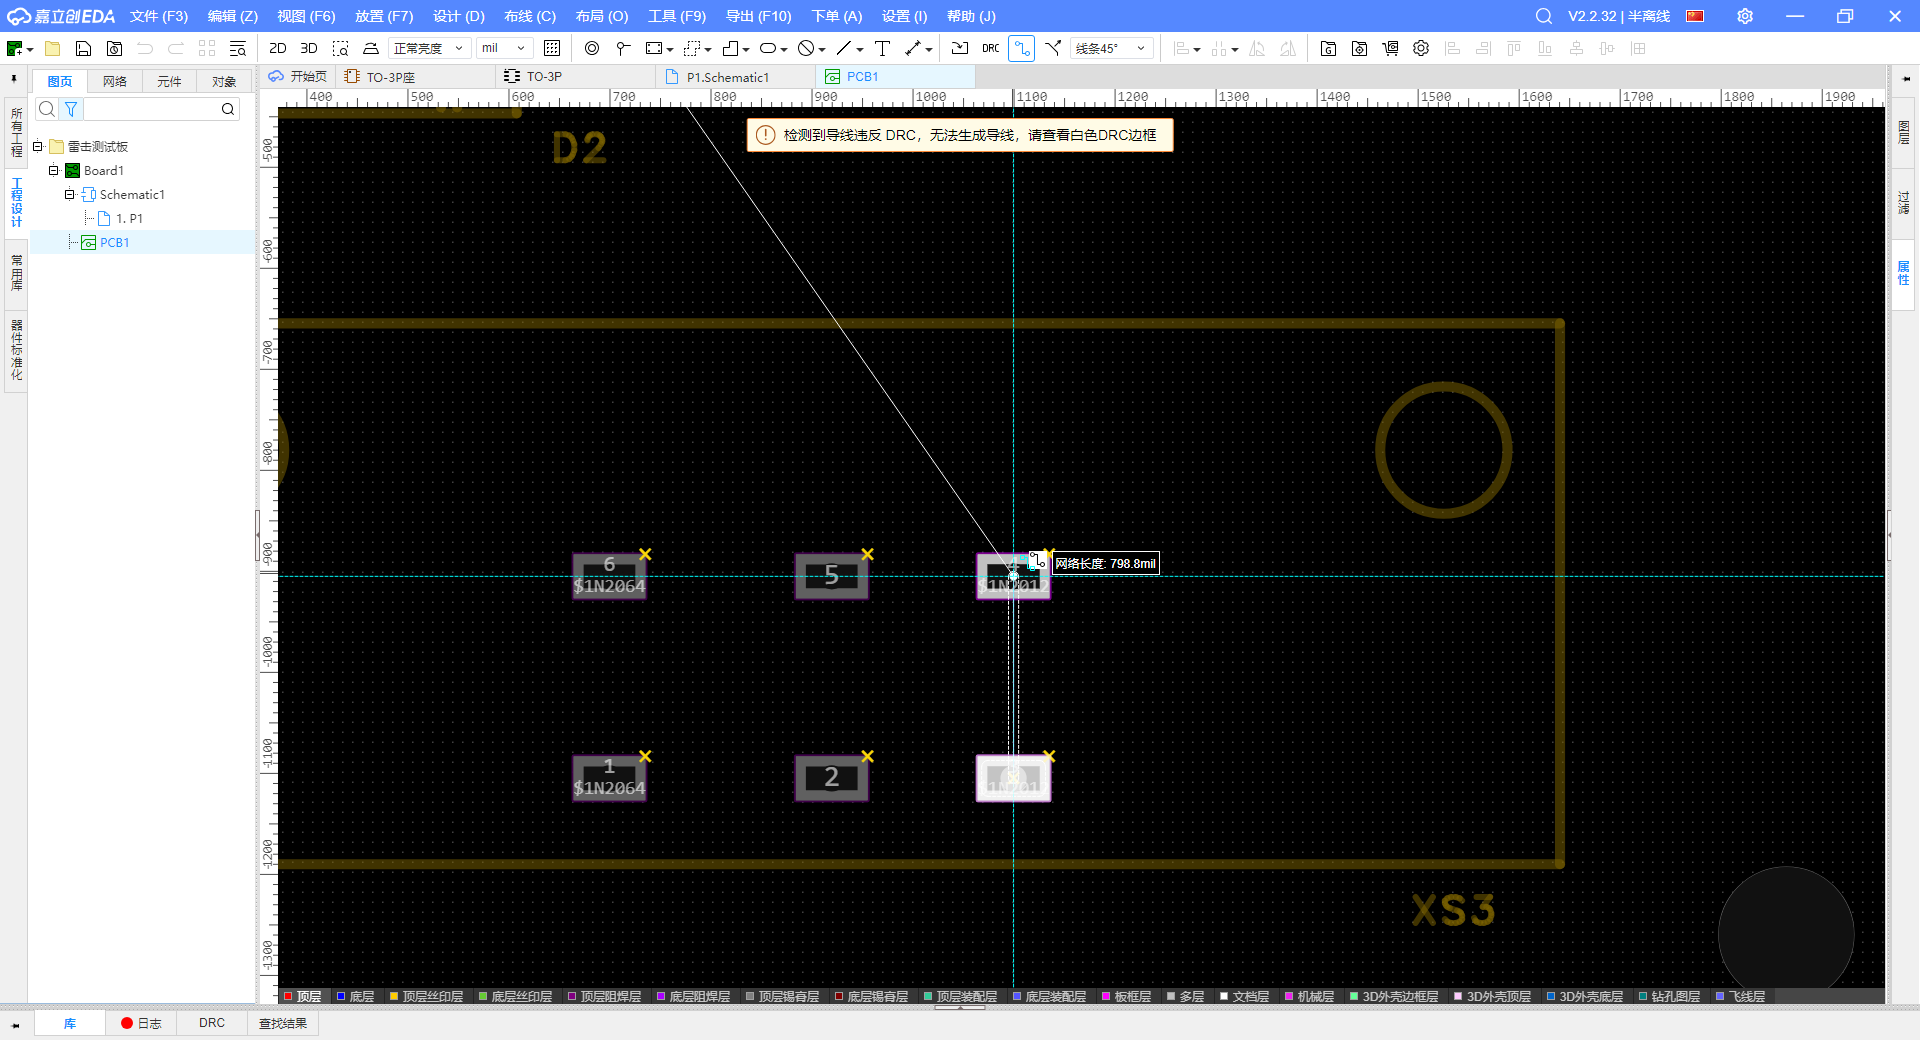Toggle 2D view mode

point(278,48)
